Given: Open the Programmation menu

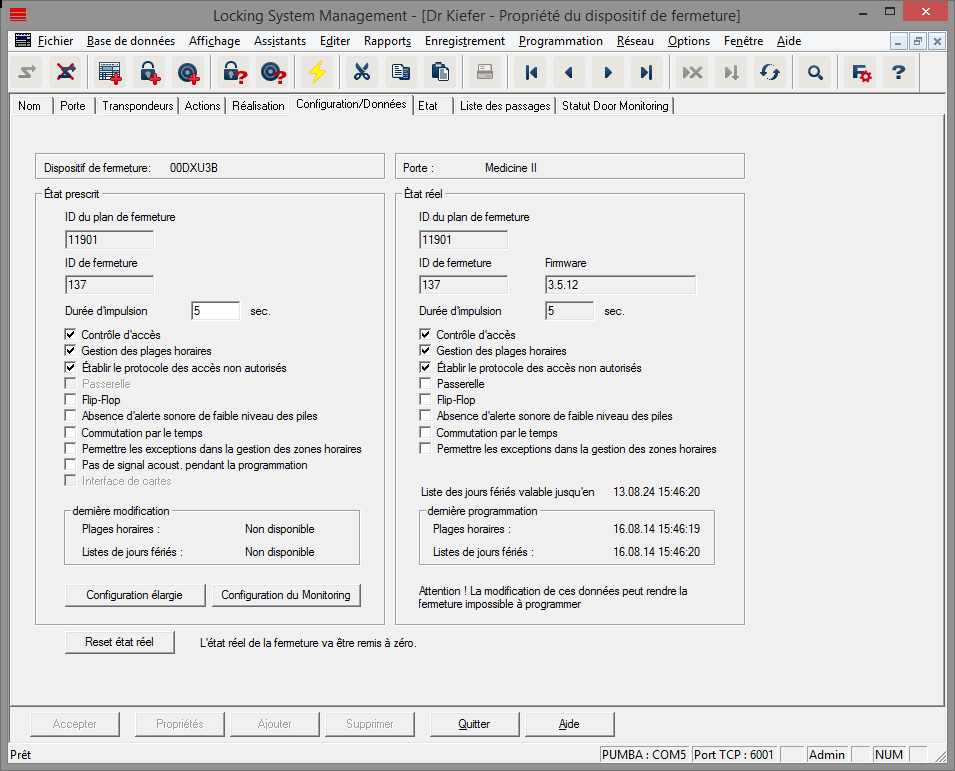Looking at the screenshot, I should pos(560,41).
